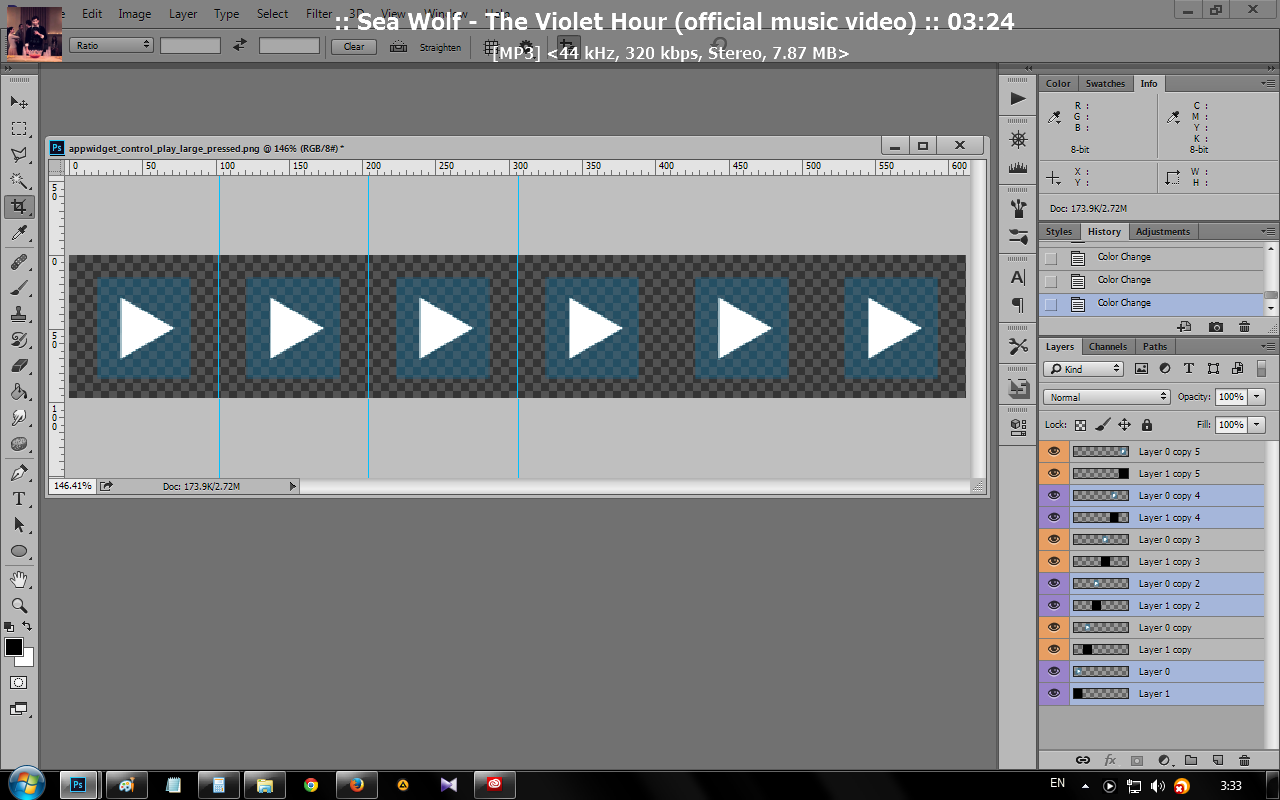Create a new layer from Layers footer
Screen dimensions: 1280x800
coord(1218,761)
